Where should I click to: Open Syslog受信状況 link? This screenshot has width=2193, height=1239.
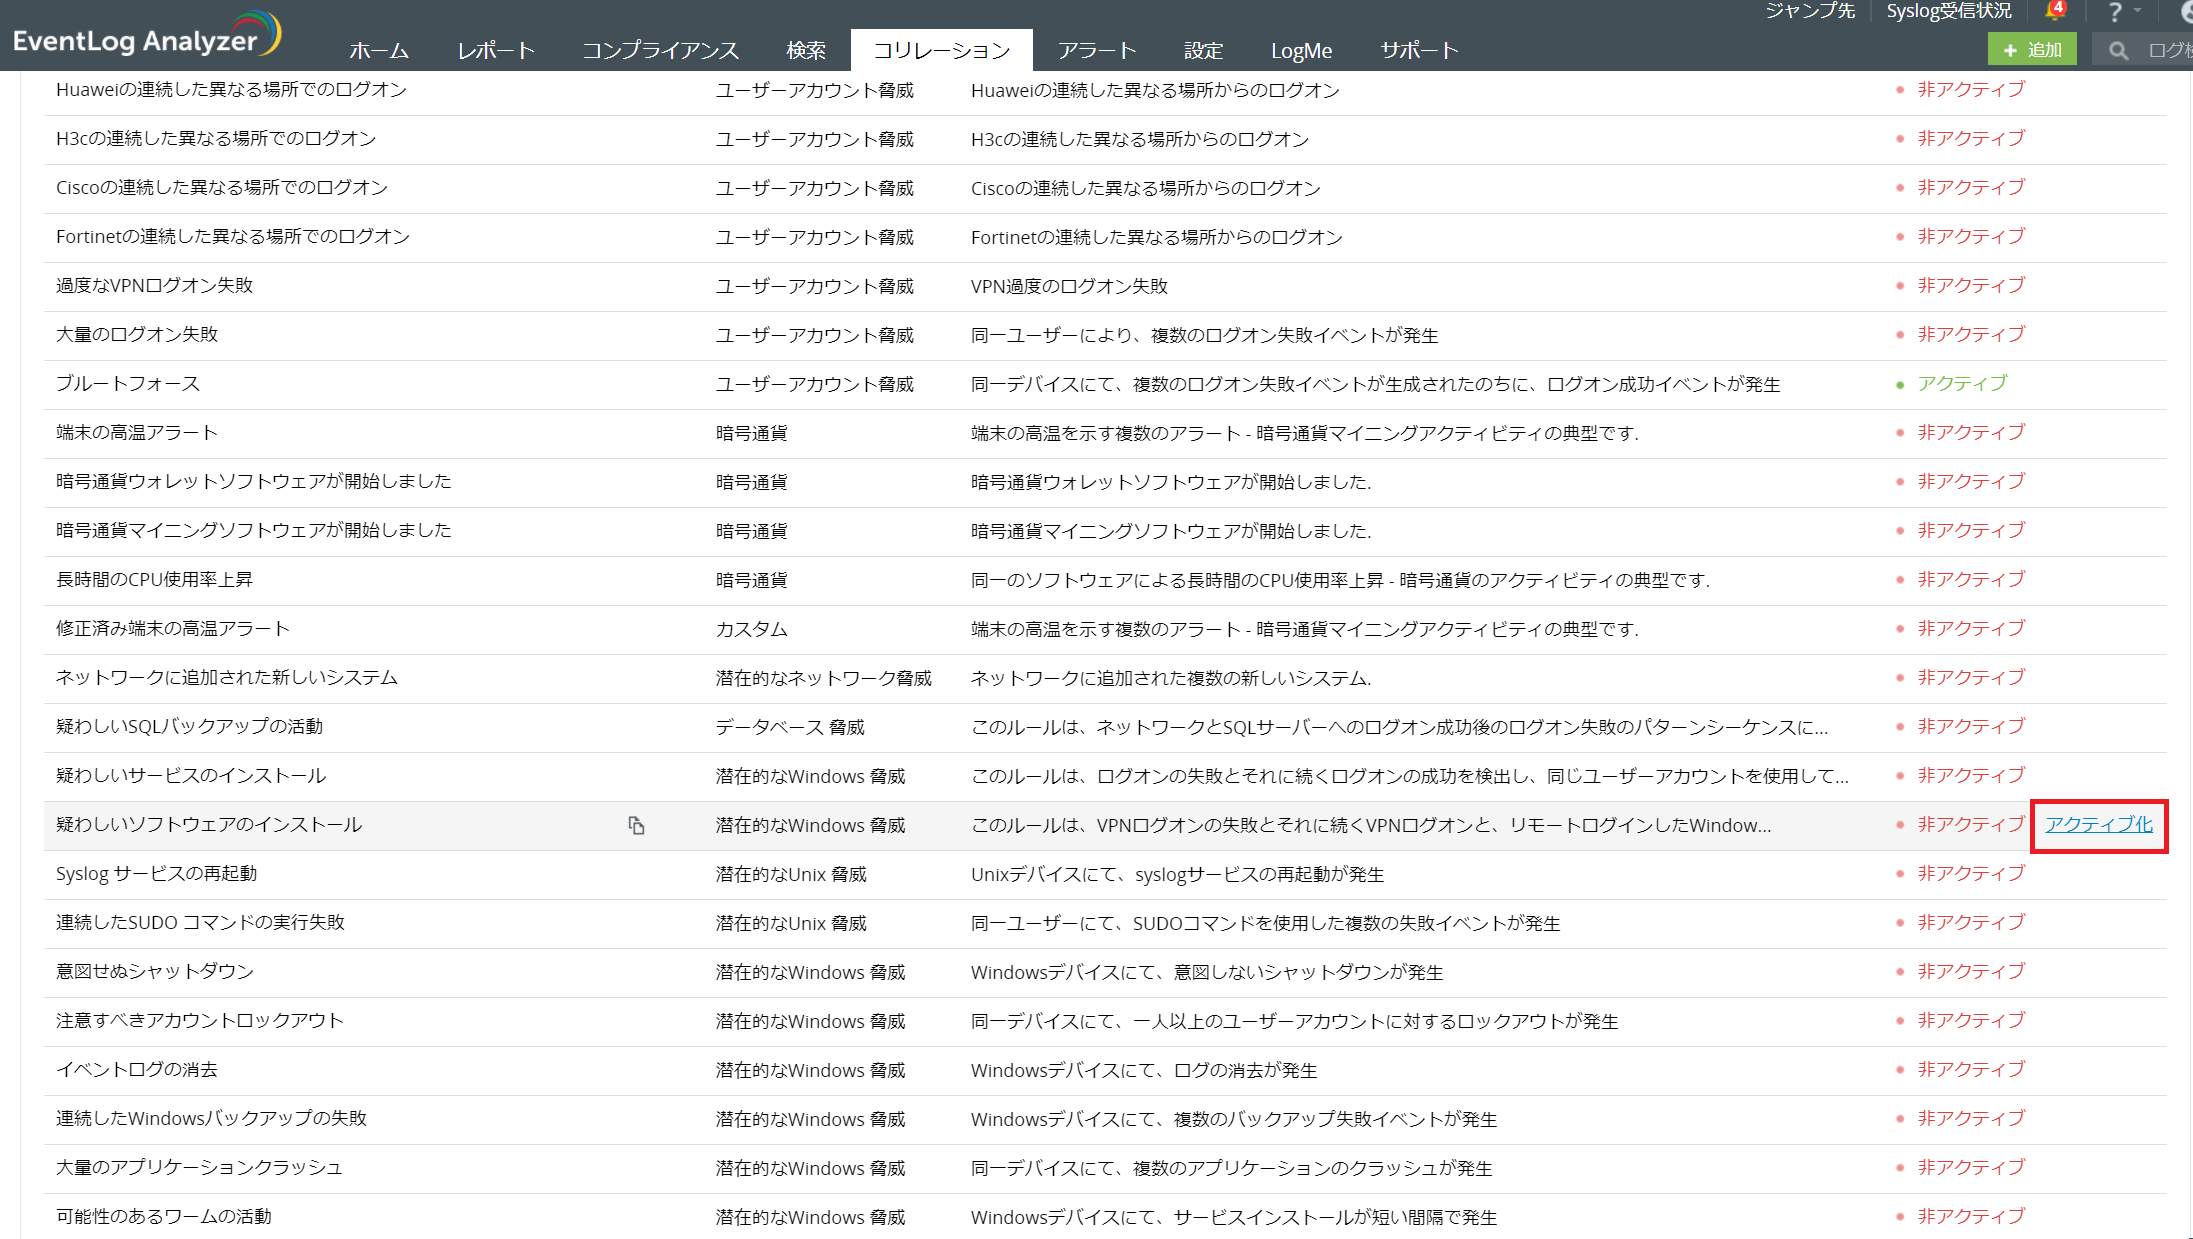[1948, 11]
